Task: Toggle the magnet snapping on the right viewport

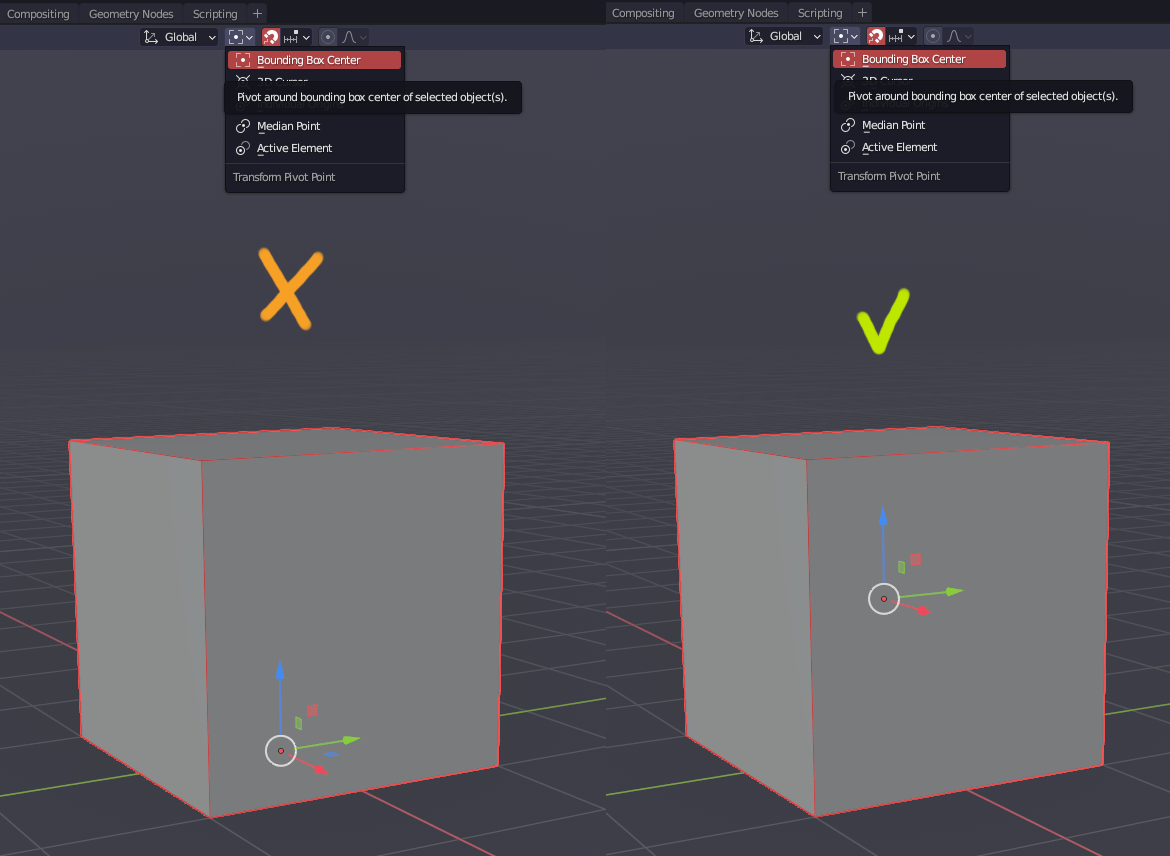Action: (876, 36)
